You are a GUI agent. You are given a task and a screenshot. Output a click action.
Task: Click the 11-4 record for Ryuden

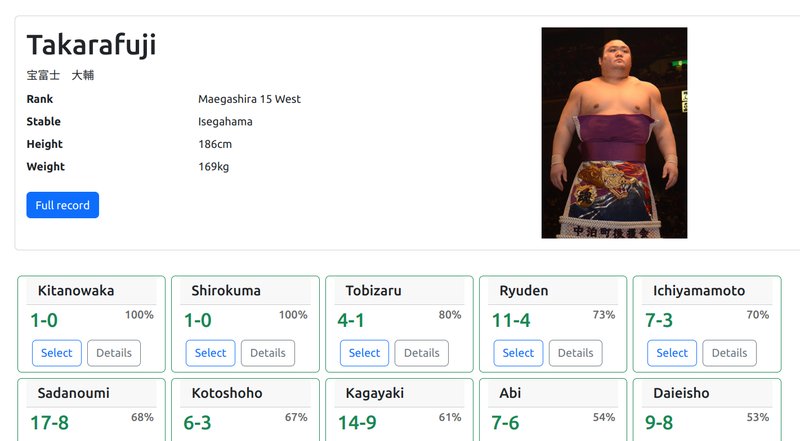(x=511, y=321)
